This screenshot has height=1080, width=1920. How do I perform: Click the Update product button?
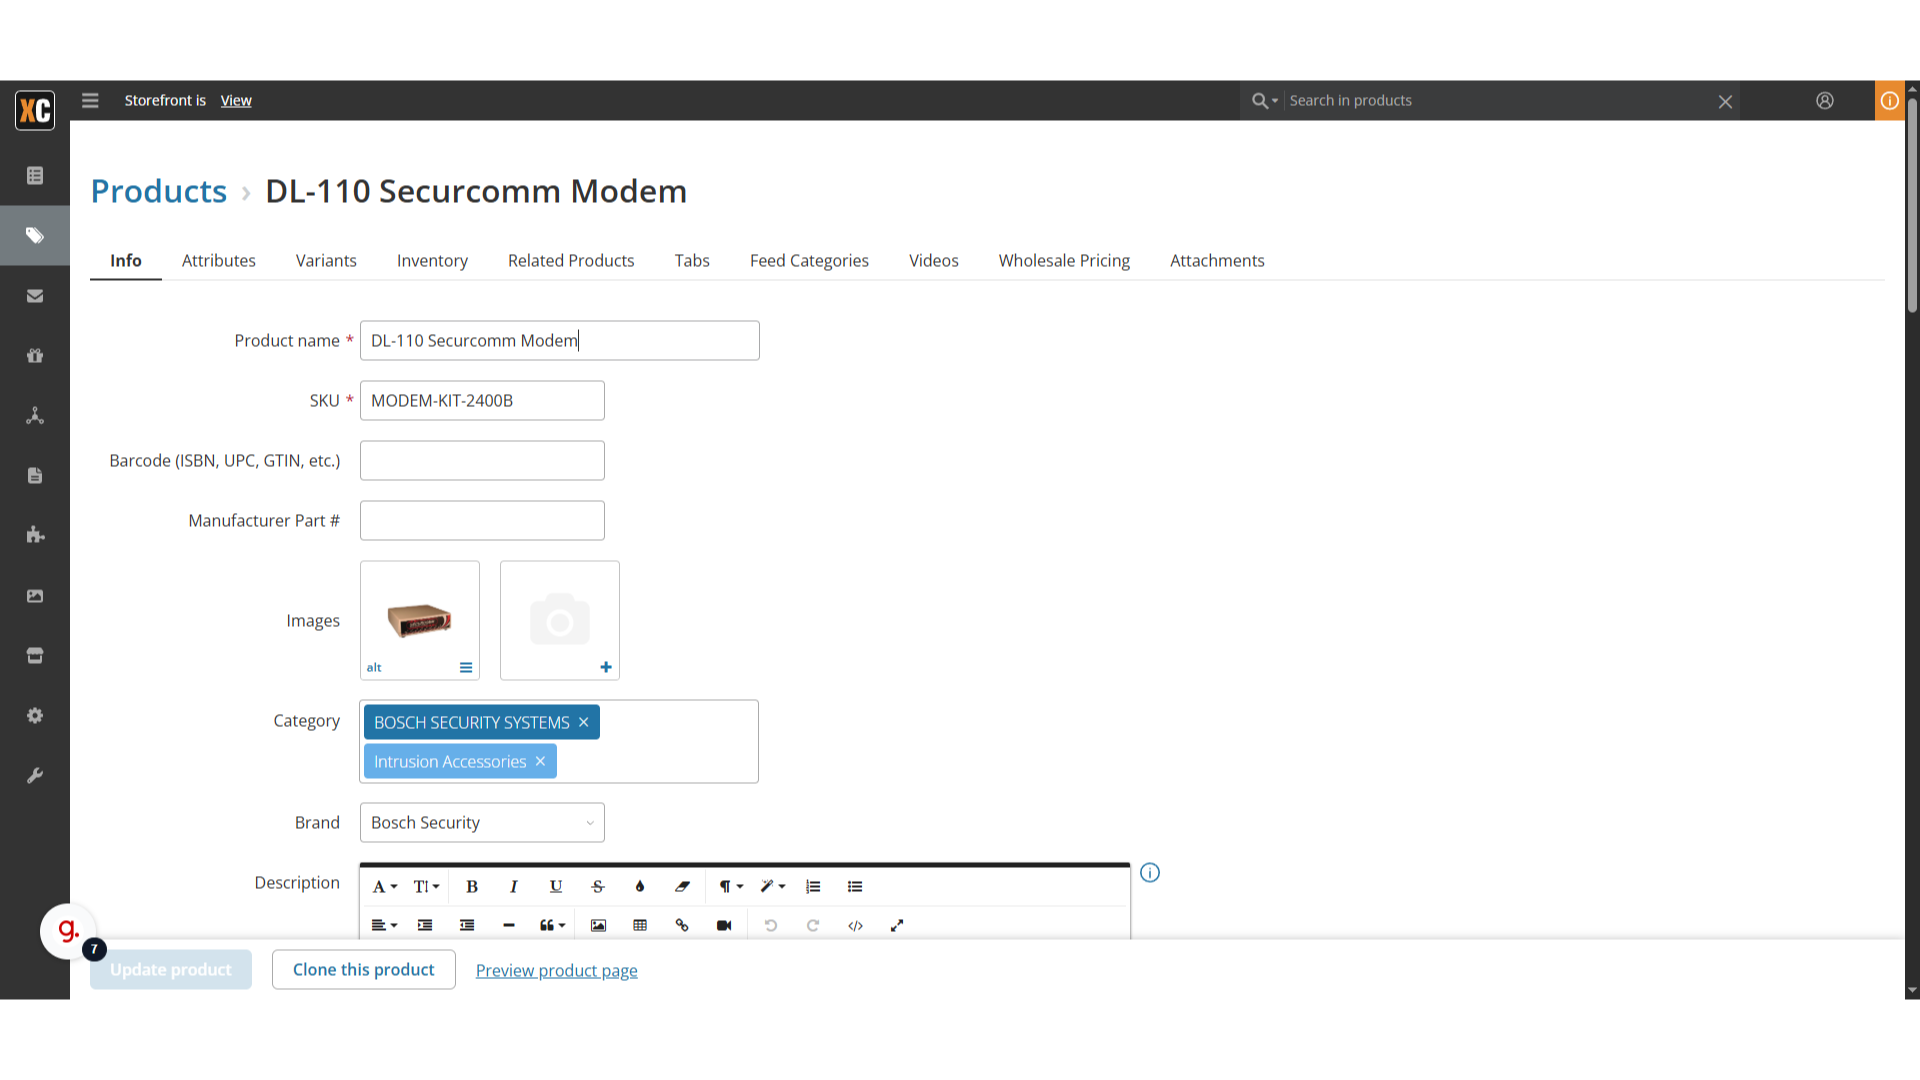171,969
